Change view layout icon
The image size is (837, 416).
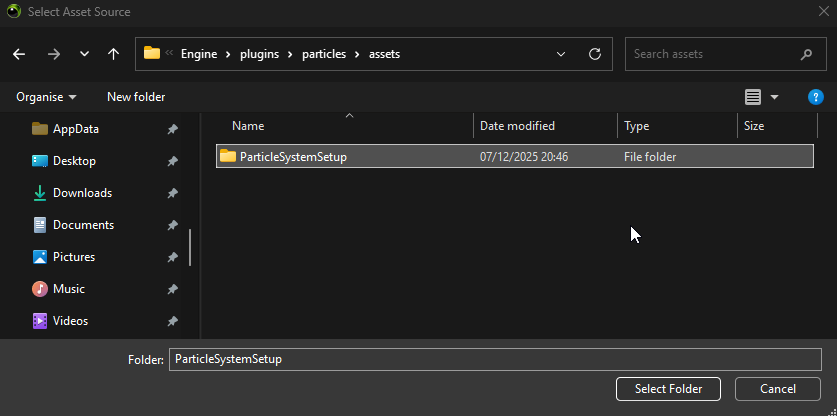pos(753,97)
